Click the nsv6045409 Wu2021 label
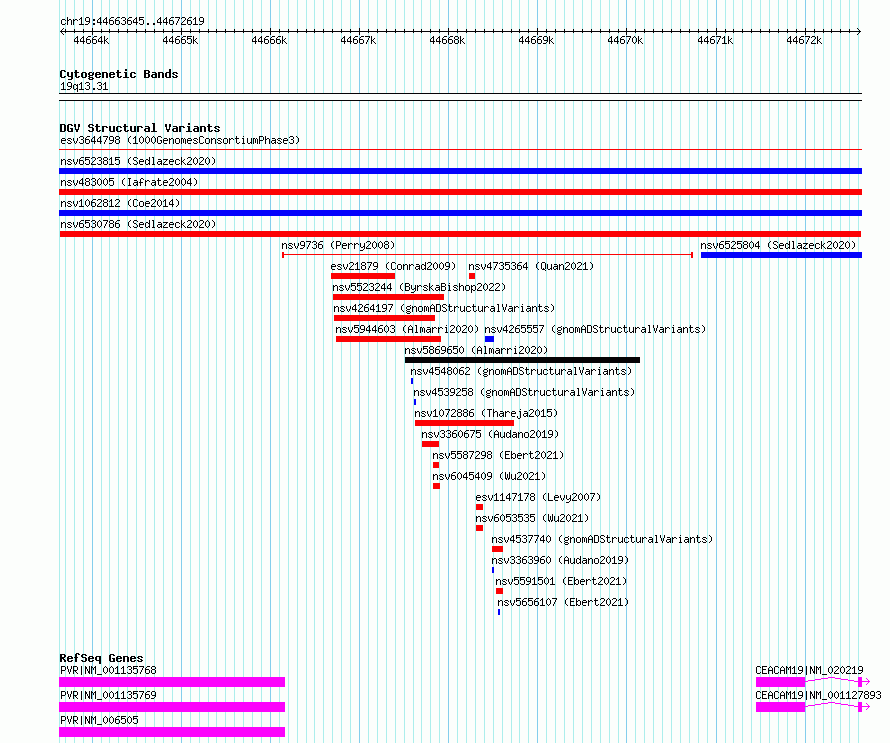Image resolution: width=890 pixels, height=743 pixels. (489, 476)
